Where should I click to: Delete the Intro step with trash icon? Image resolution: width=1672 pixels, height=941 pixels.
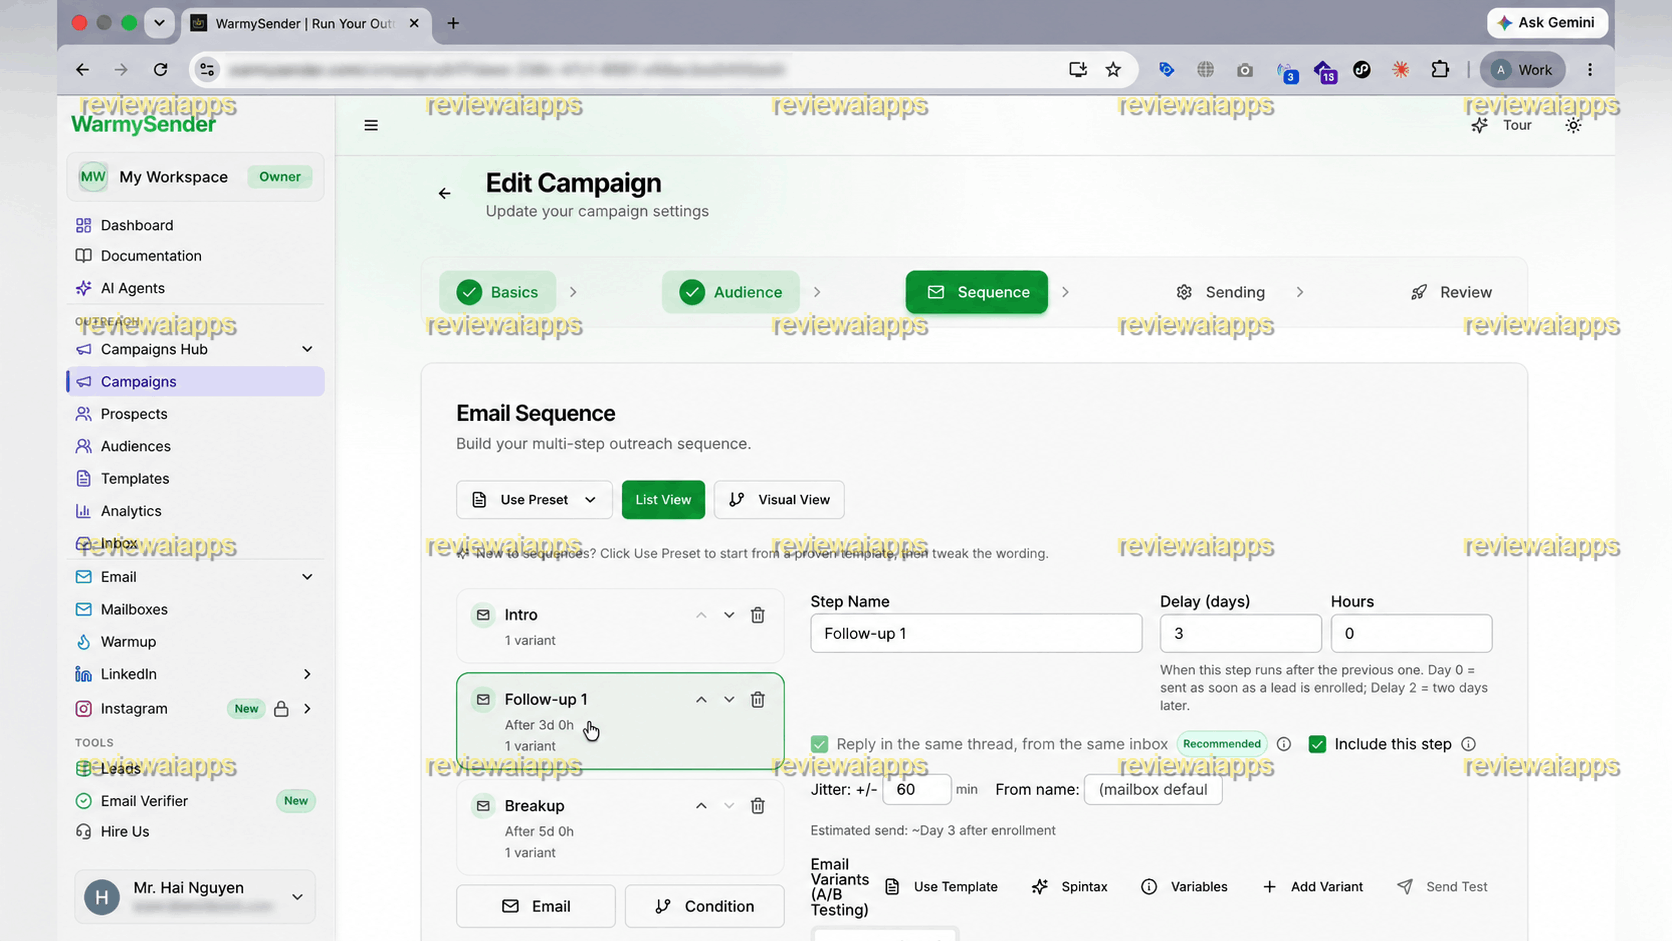(x=758, y=615)
